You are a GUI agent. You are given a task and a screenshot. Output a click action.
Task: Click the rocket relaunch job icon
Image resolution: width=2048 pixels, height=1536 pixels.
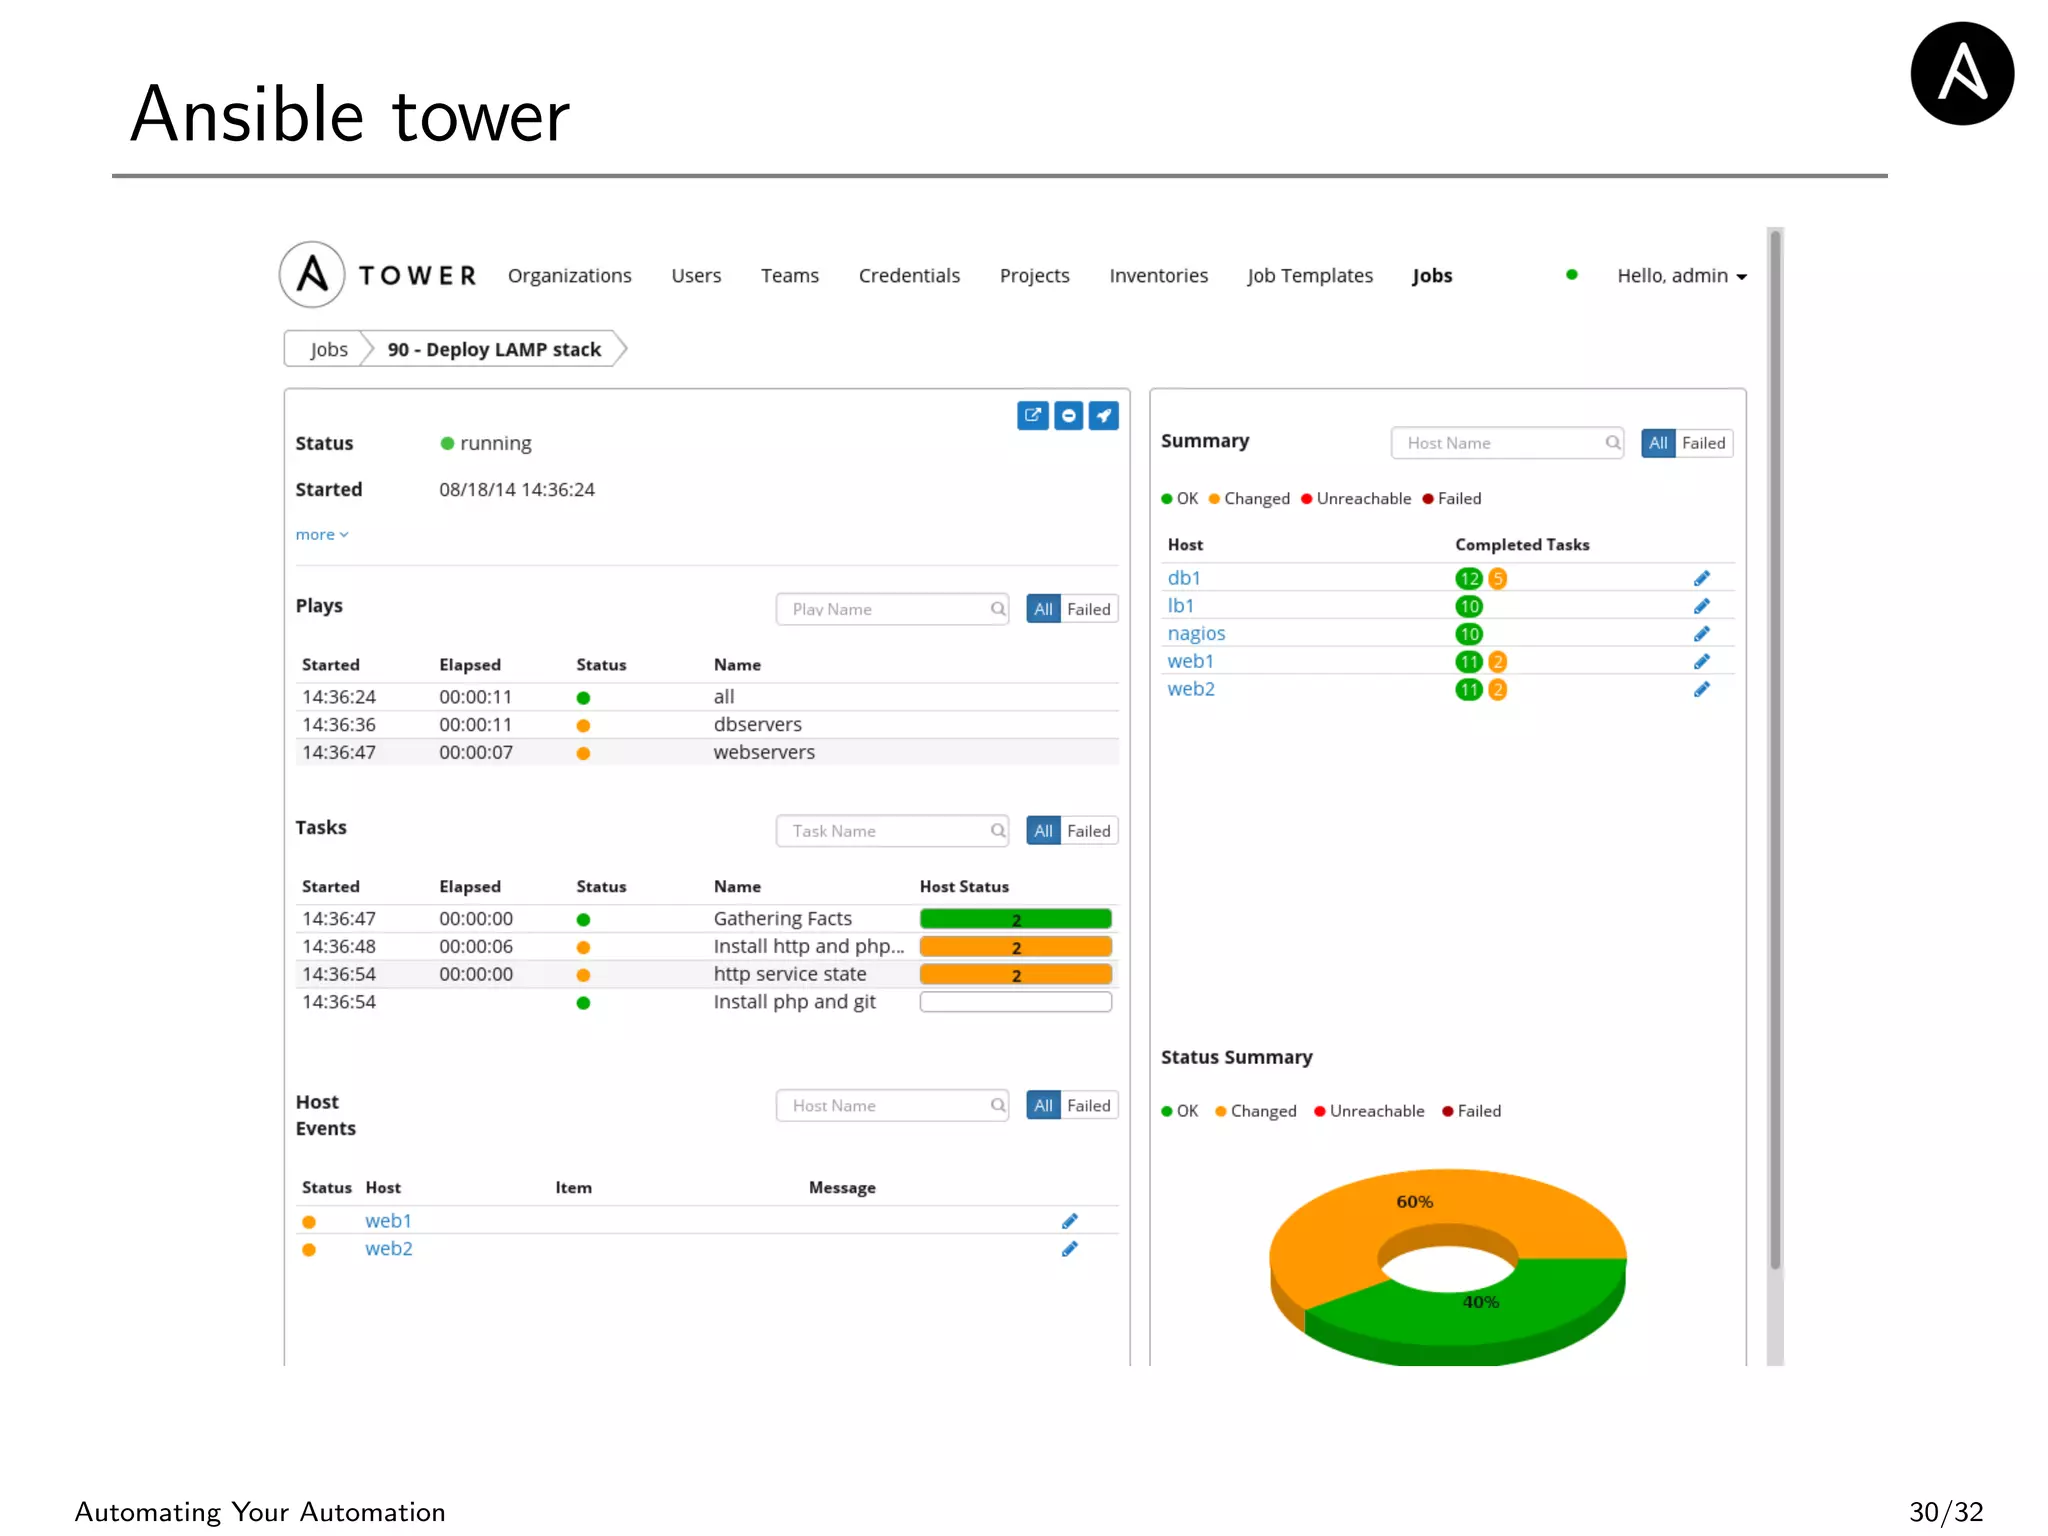(1103, 415)
